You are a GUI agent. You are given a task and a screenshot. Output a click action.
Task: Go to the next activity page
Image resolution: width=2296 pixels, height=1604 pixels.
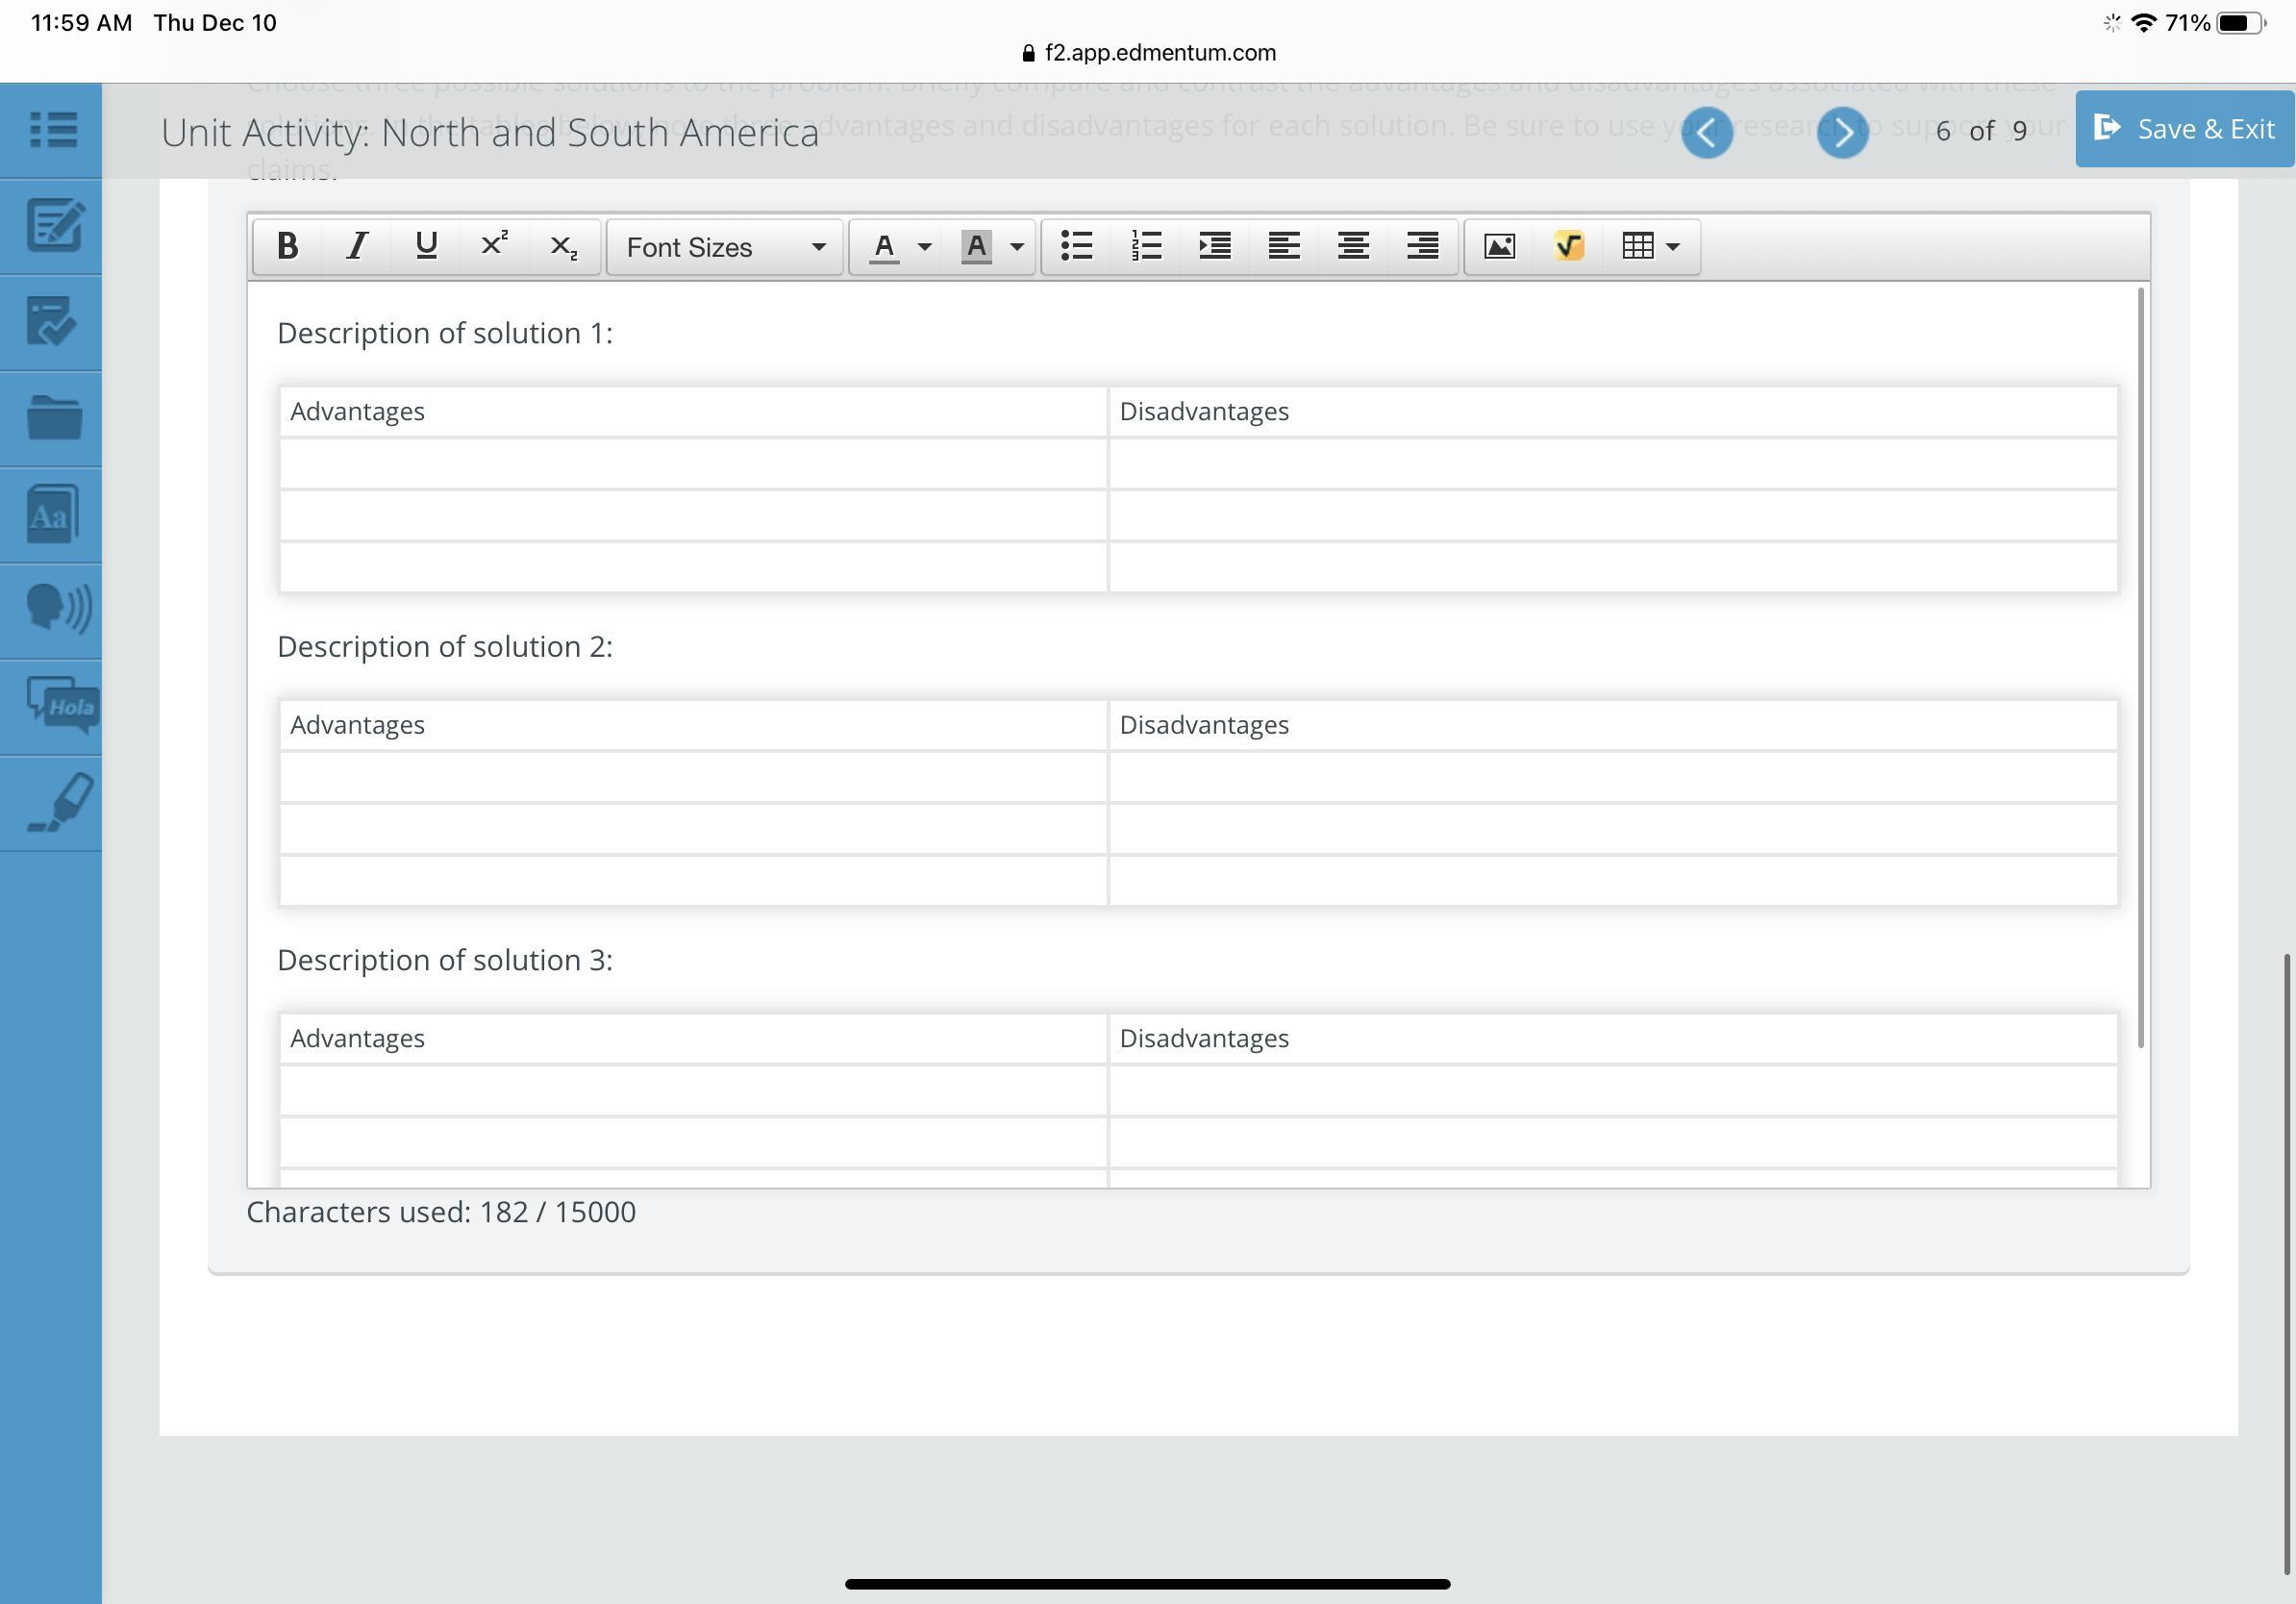[1842, 132]
